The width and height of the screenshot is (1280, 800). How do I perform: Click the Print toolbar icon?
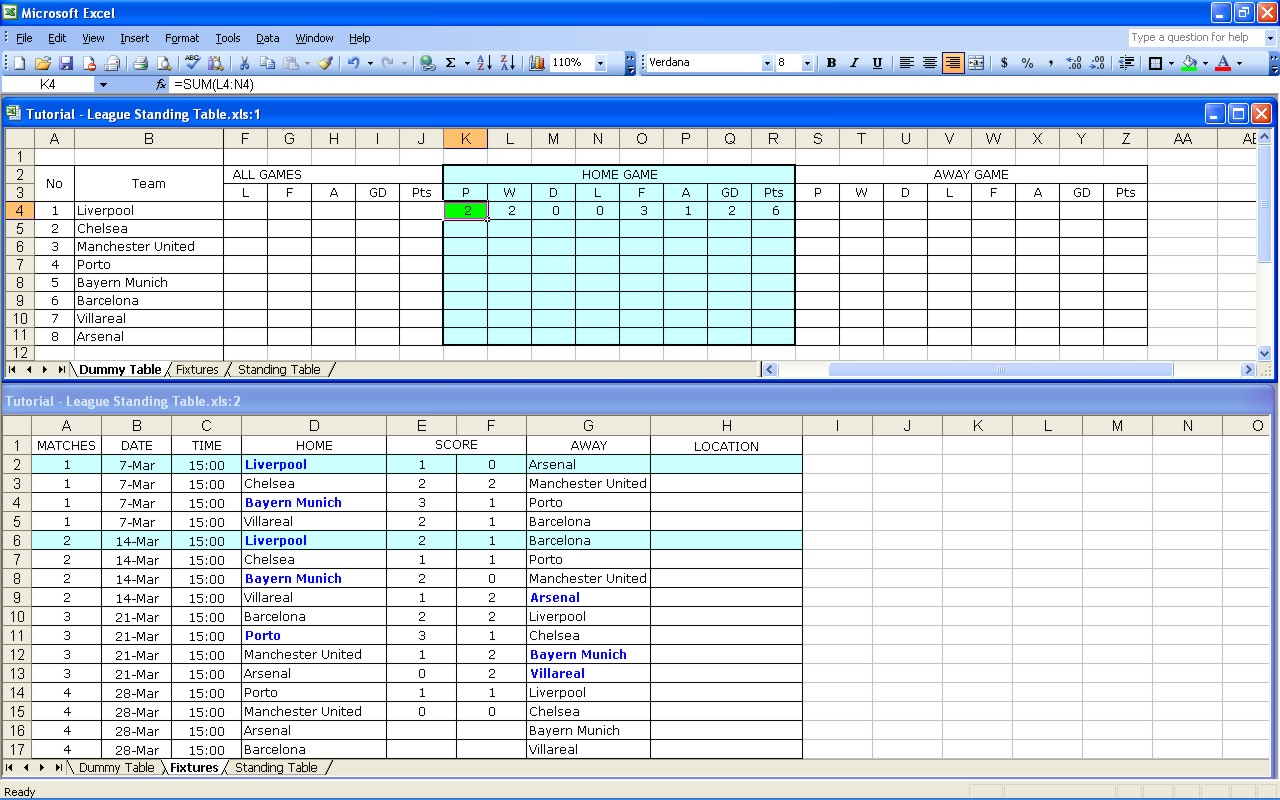141,63
